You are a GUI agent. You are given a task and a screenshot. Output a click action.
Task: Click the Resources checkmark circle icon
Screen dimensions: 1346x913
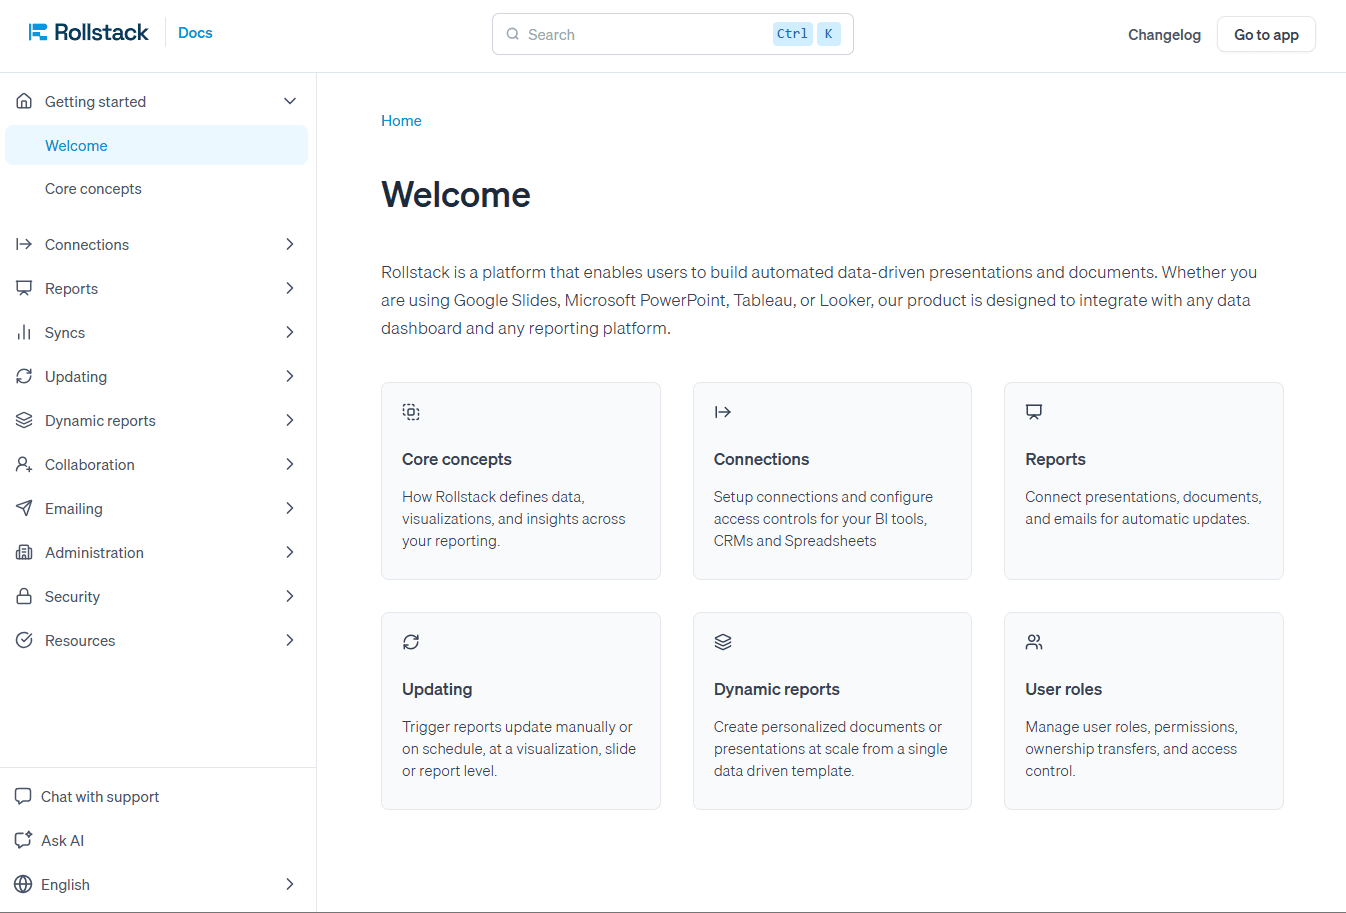tap(24, 640)
